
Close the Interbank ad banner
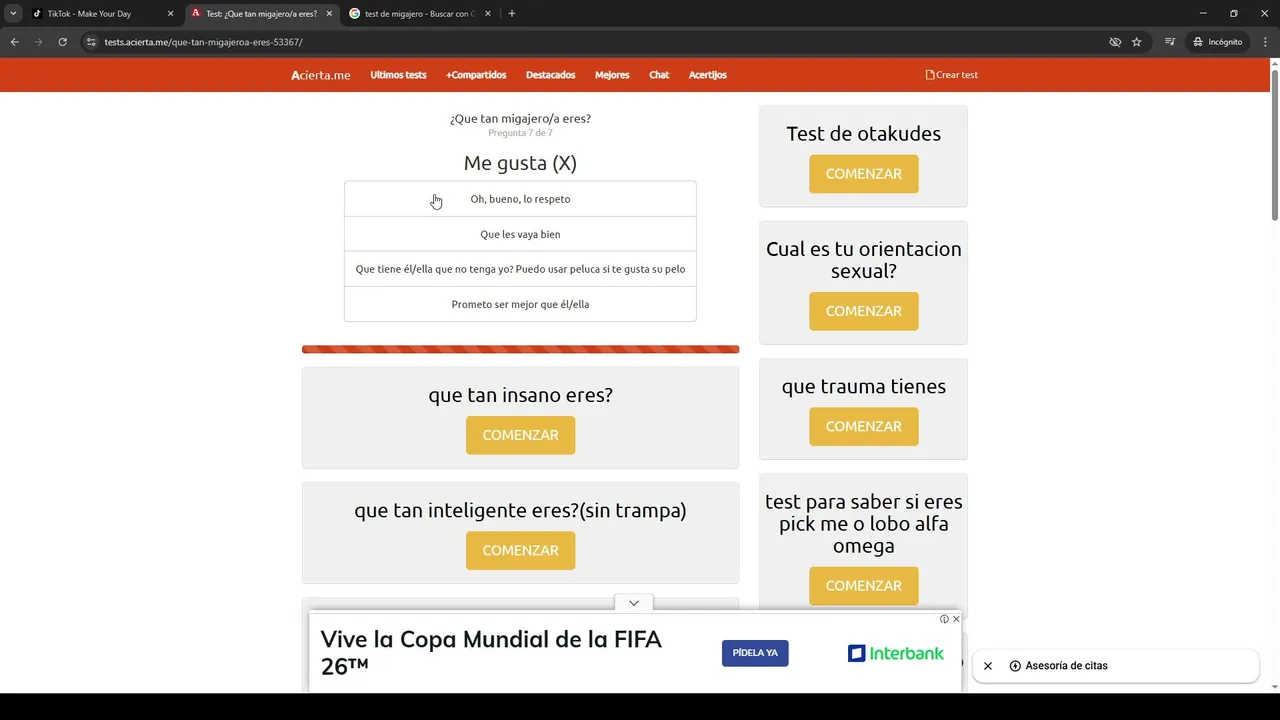click(956, 619)
